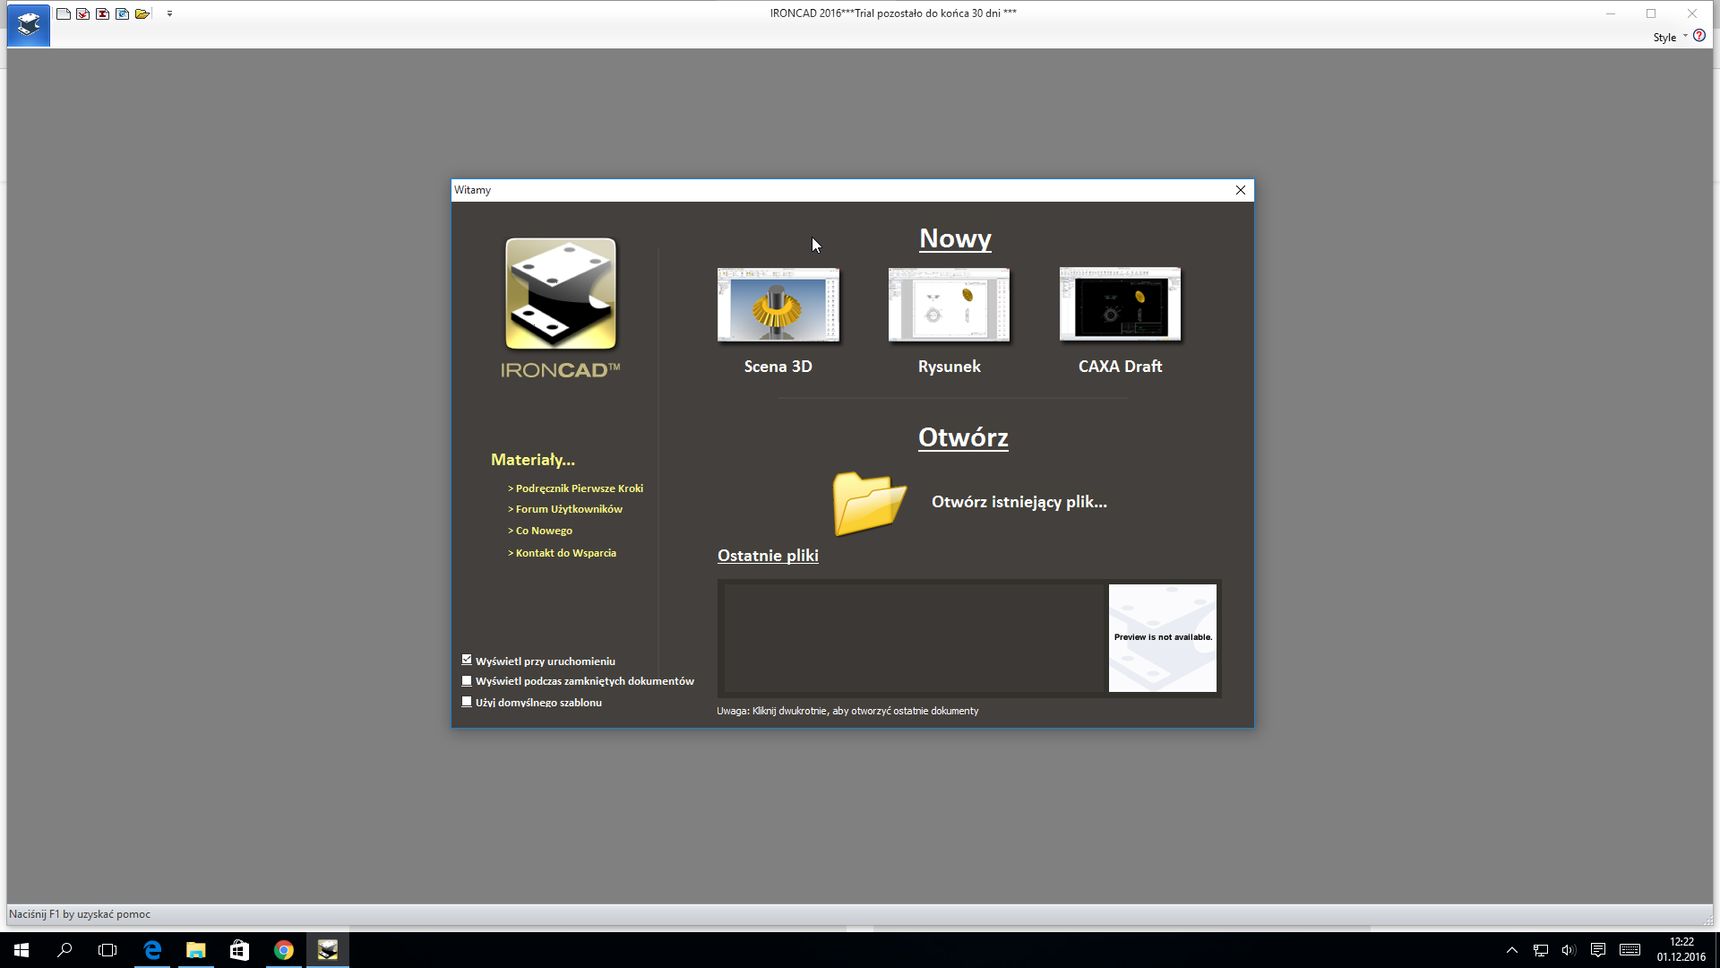Click the yellow open folder icon
The height and width of the screenshot is (968, 1720).
click(x=869, y=502)
